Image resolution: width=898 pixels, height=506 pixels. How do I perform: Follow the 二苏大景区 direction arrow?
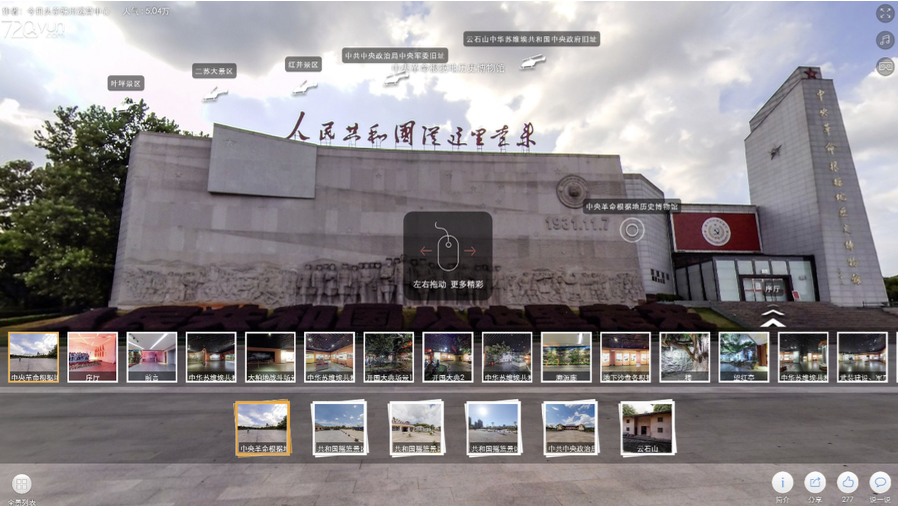pos(214,93)
